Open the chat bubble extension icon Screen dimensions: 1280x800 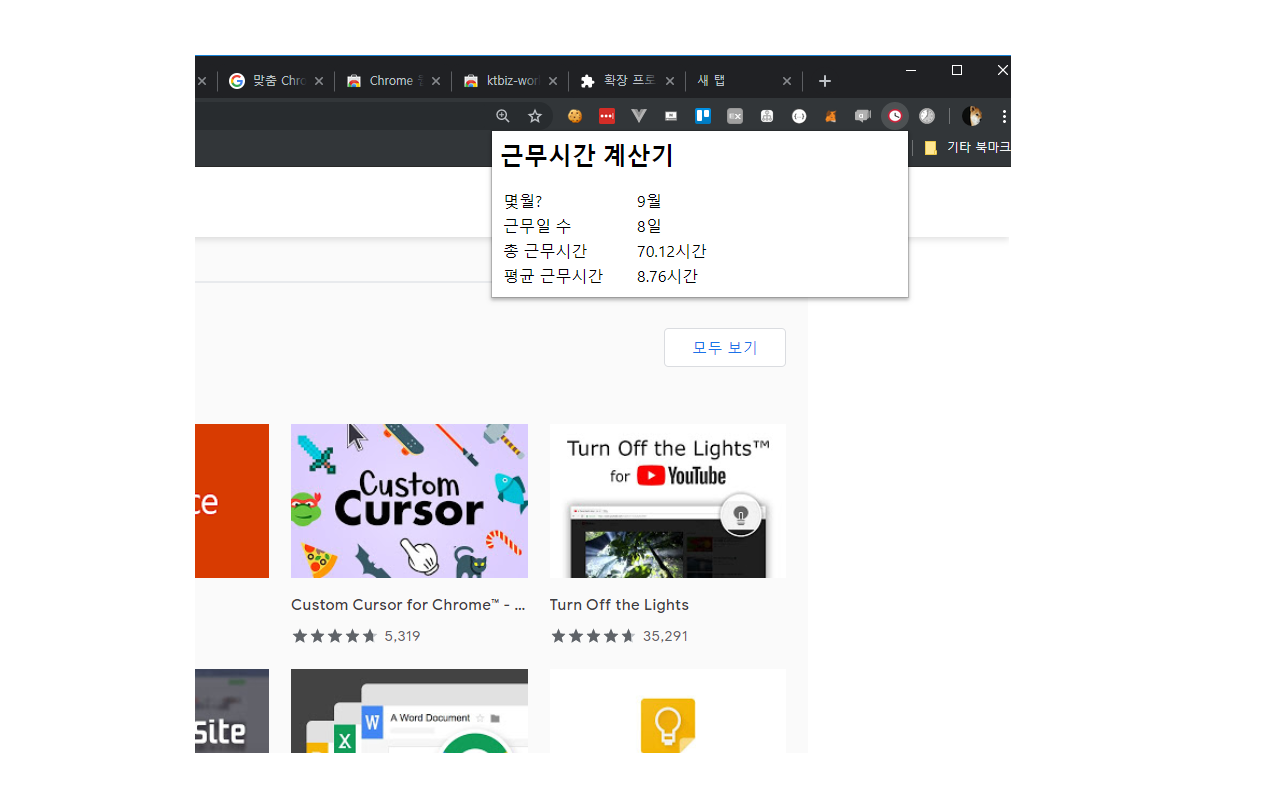(862, 115)
